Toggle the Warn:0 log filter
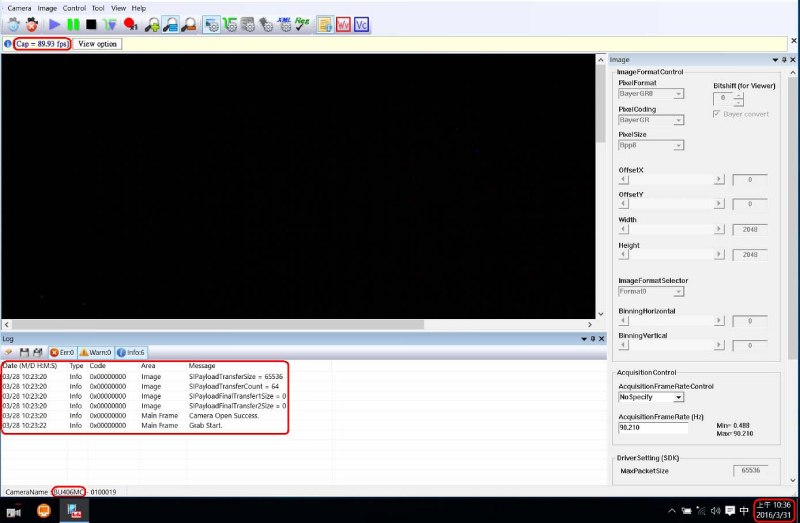The image size is (800, 523). (x=96, y=352)
